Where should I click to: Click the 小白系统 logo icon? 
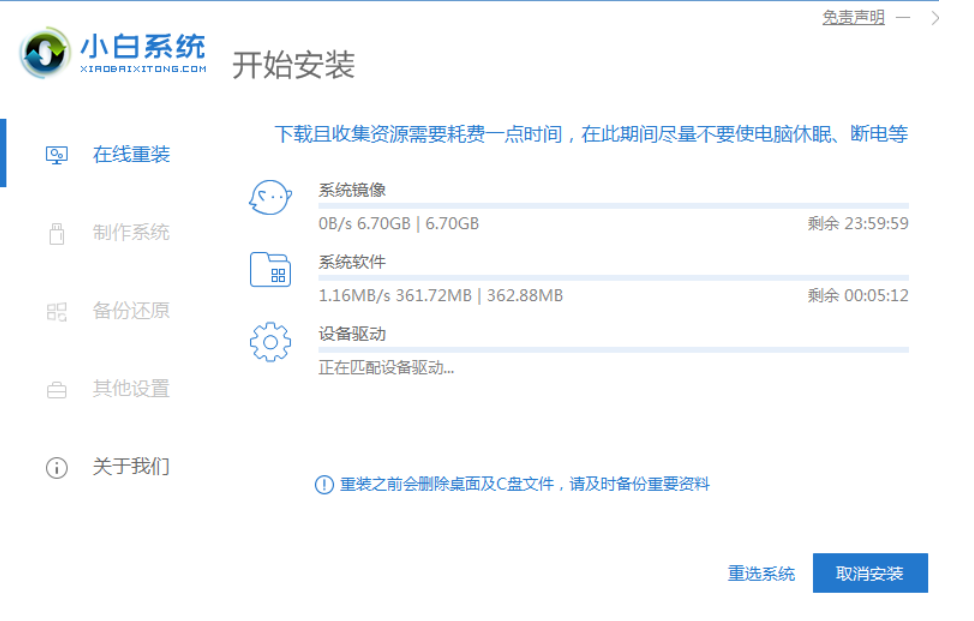[x=46, y=53]
